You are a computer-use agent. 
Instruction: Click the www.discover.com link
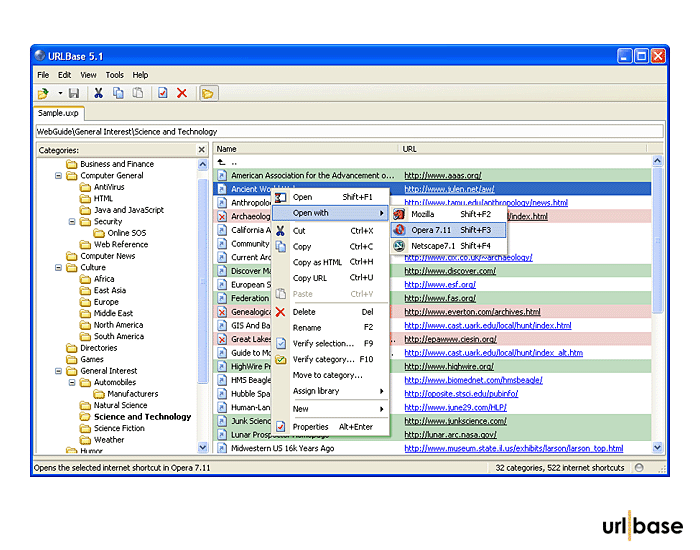coord(450,271)
